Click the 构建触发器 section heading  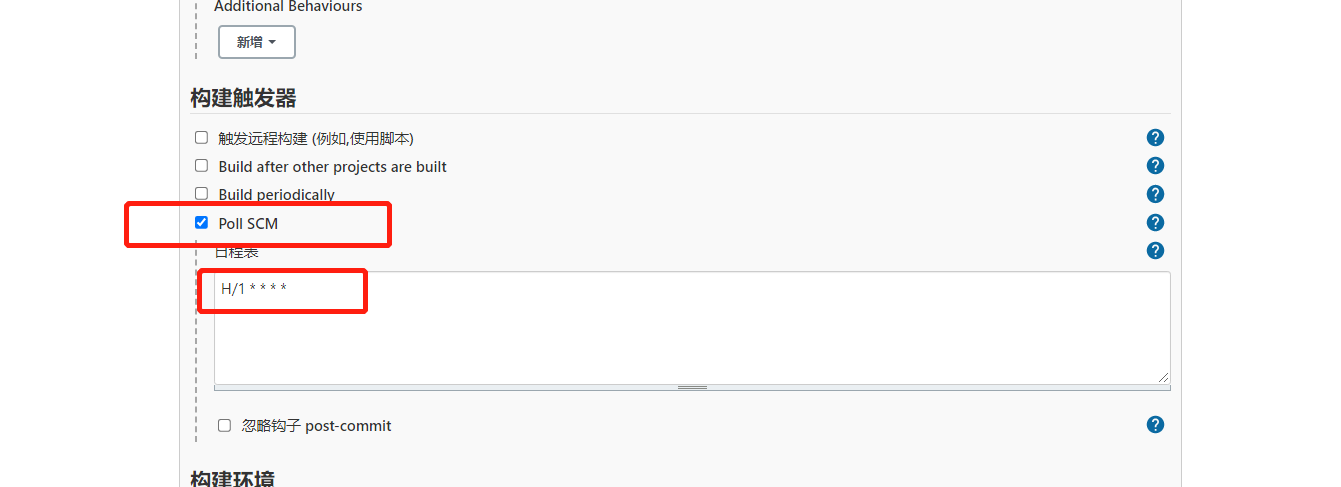243,98
